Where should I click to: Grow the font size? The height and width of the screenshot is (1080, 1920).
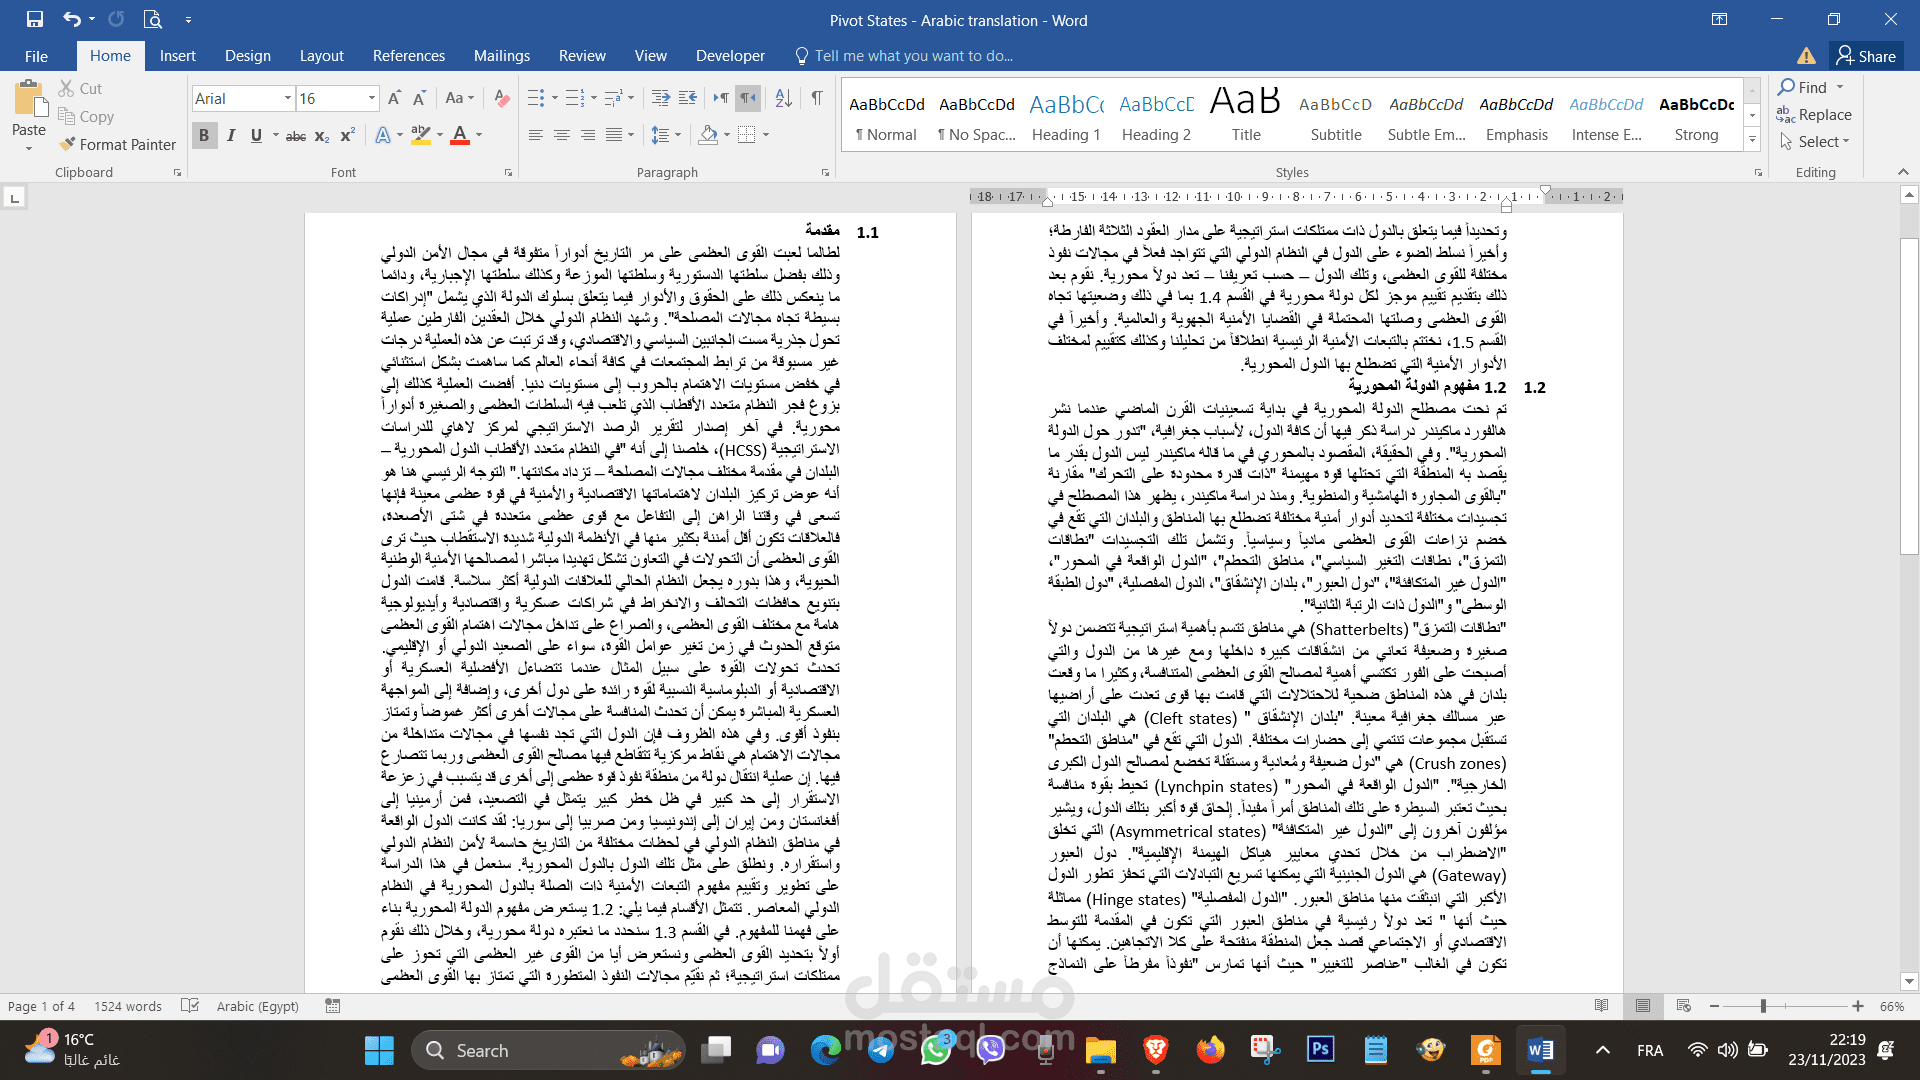394,98
